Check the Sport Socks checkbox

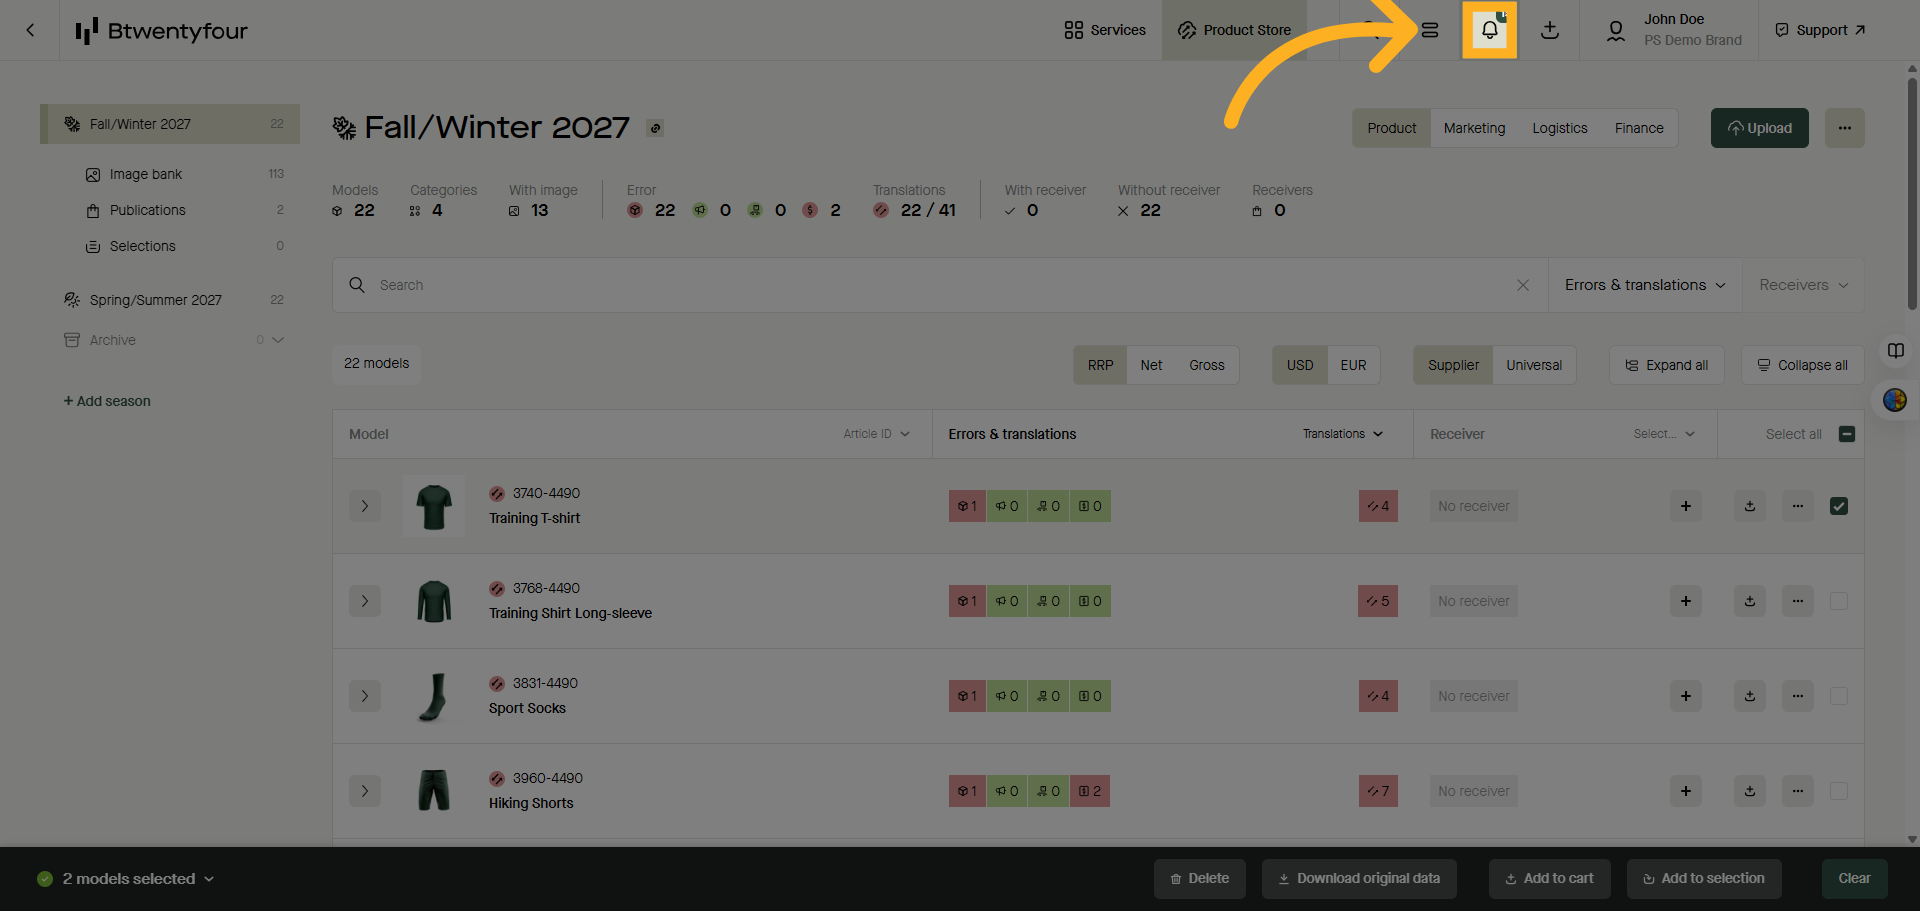click(1839, 696)
